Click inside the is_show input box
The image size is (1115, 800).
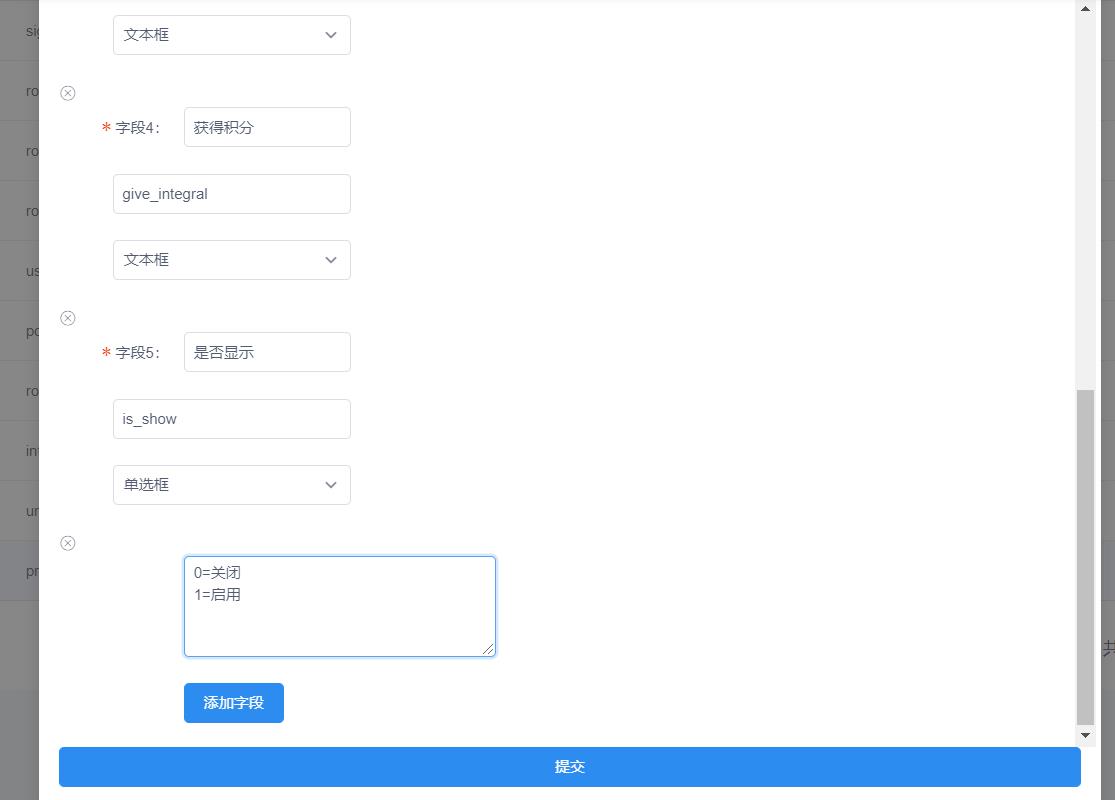click(231, 419)
